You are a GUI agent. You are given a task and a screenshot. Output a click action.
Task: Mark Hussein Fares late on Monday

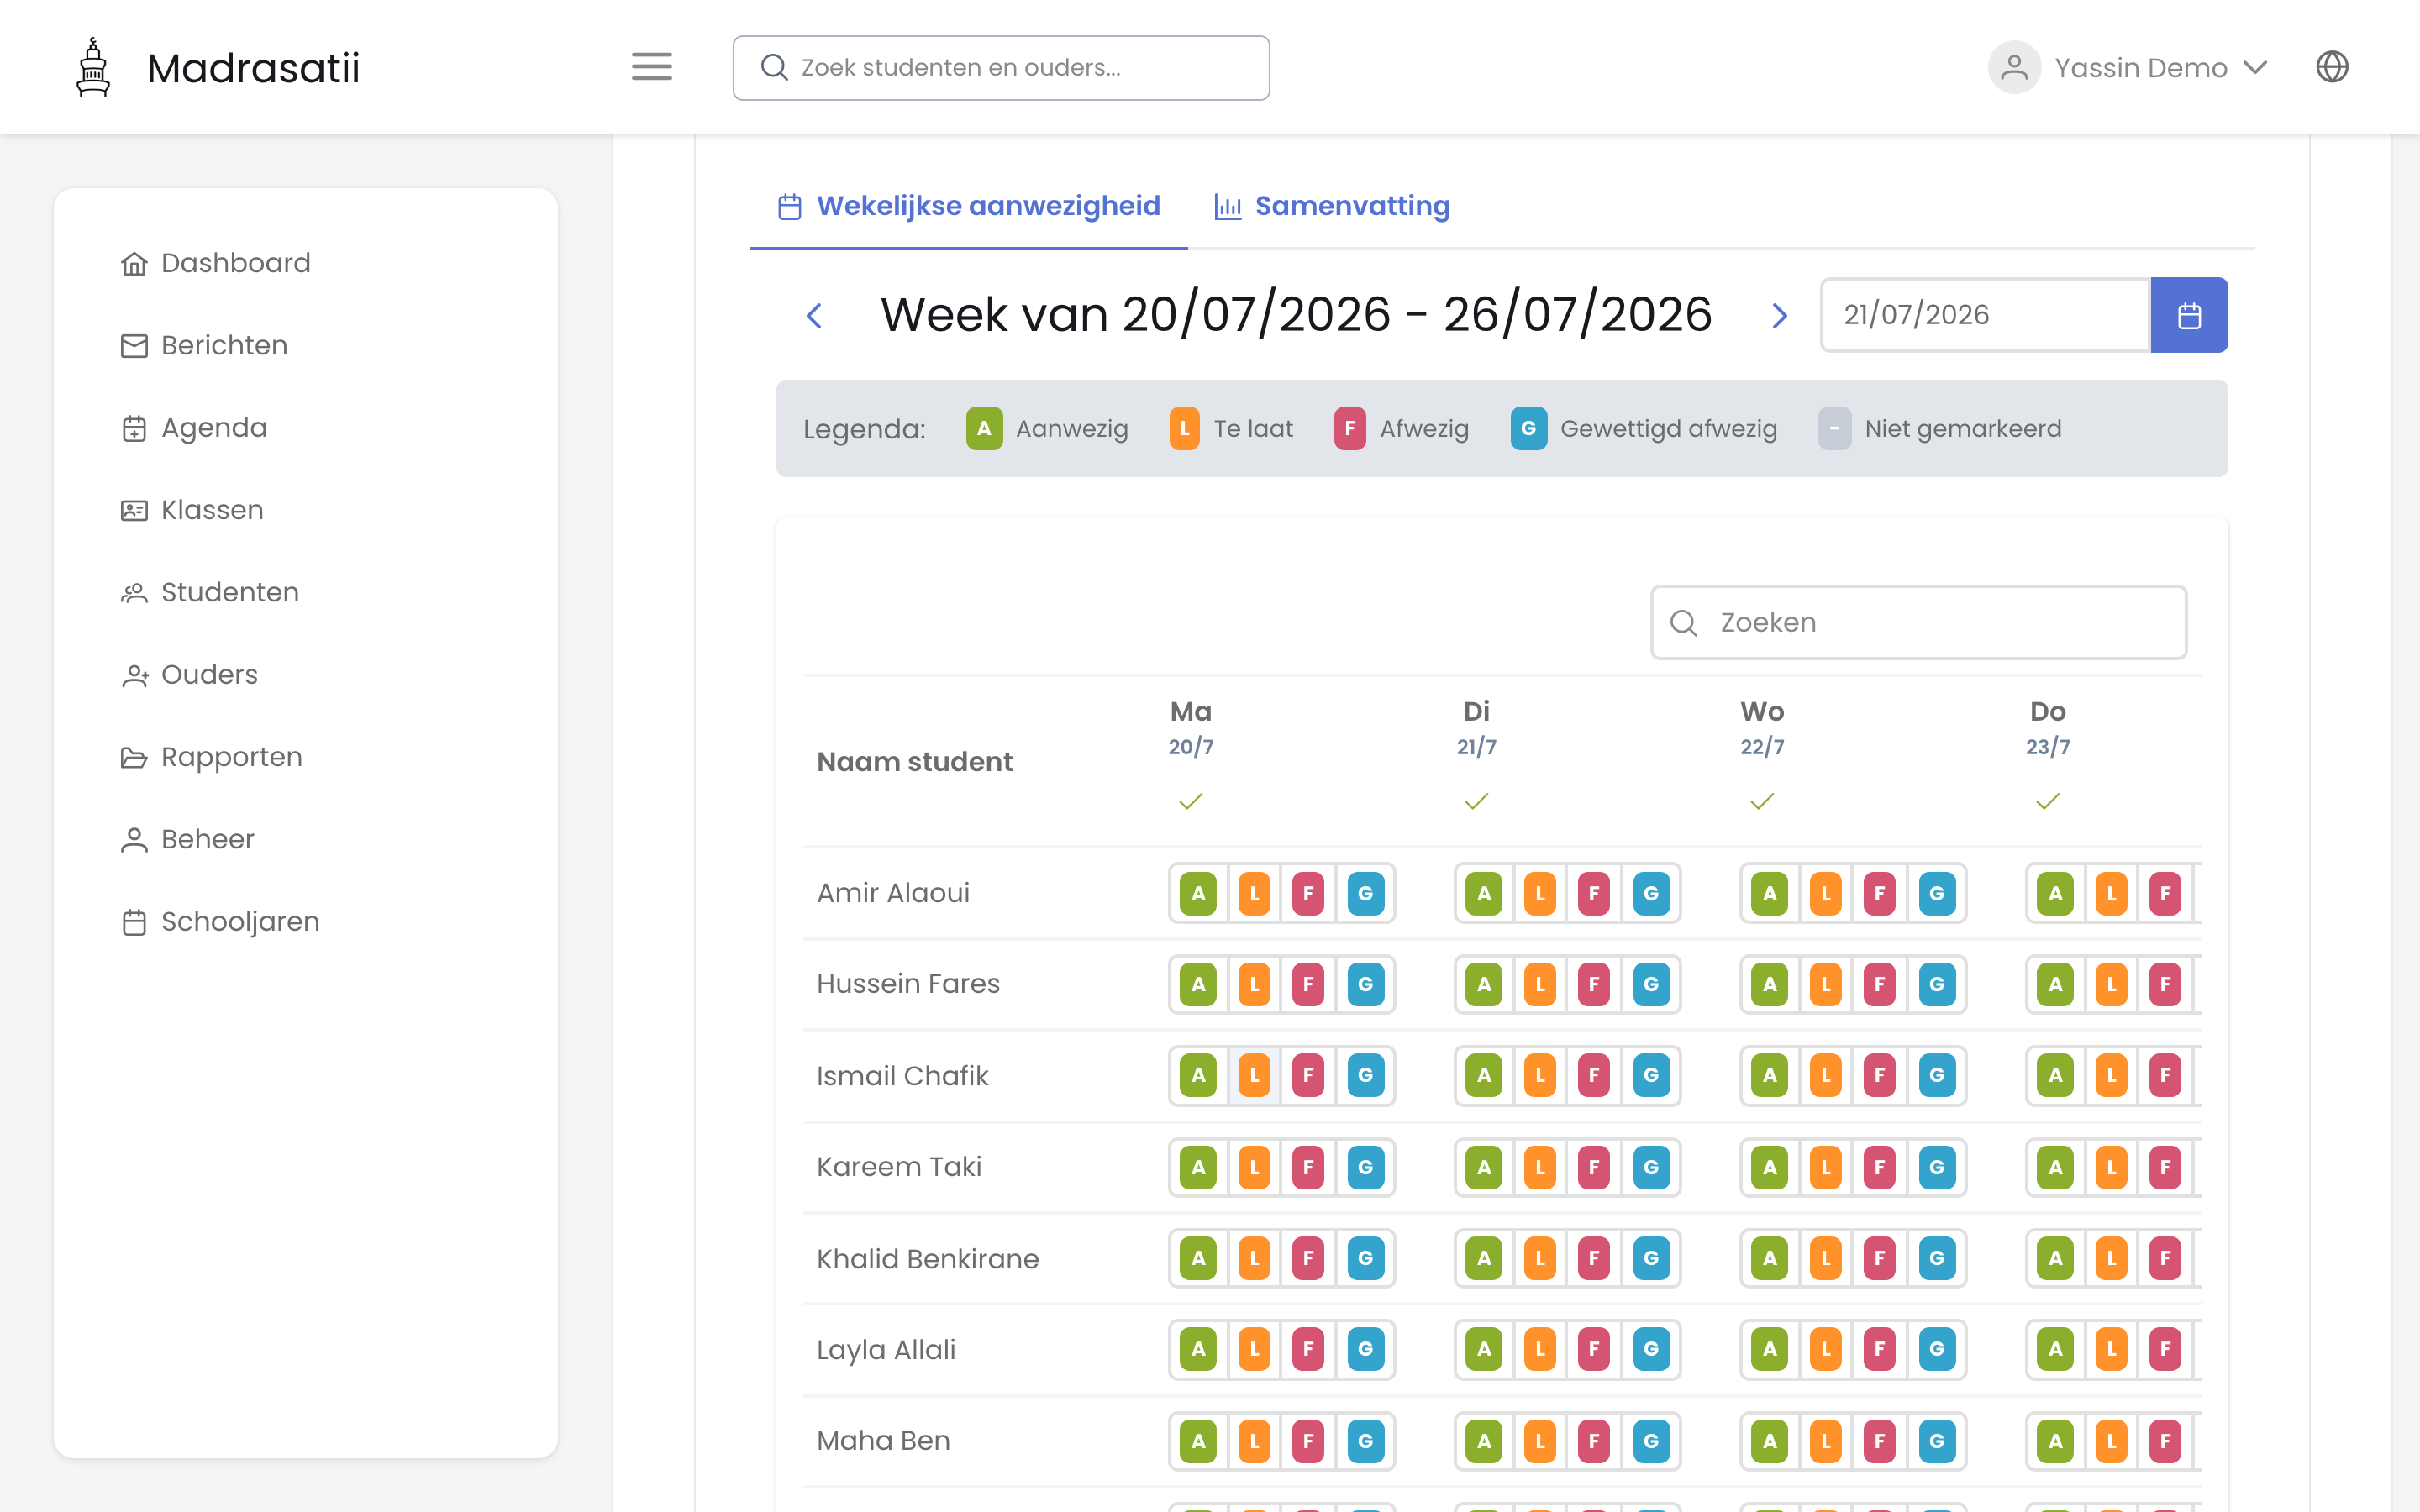[1254, 984]
